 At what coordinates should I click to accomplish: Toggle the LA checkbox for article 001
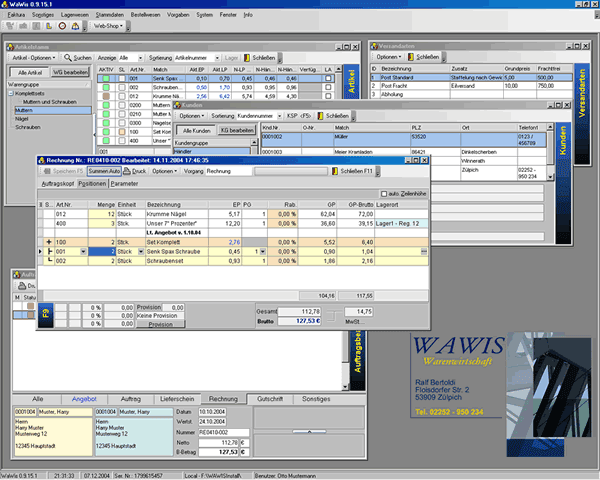click(x=328, y=78)
